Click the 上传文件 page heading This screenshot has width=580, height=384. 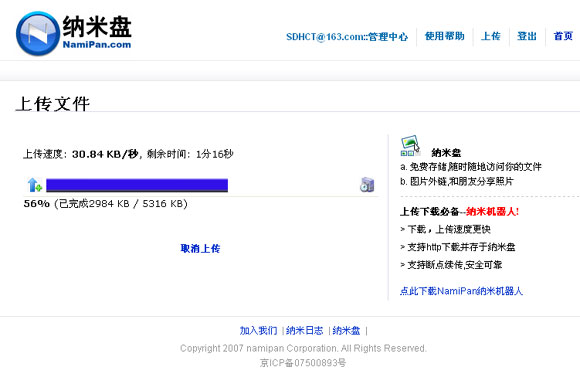pyautogui.click(x=53, y=104)
